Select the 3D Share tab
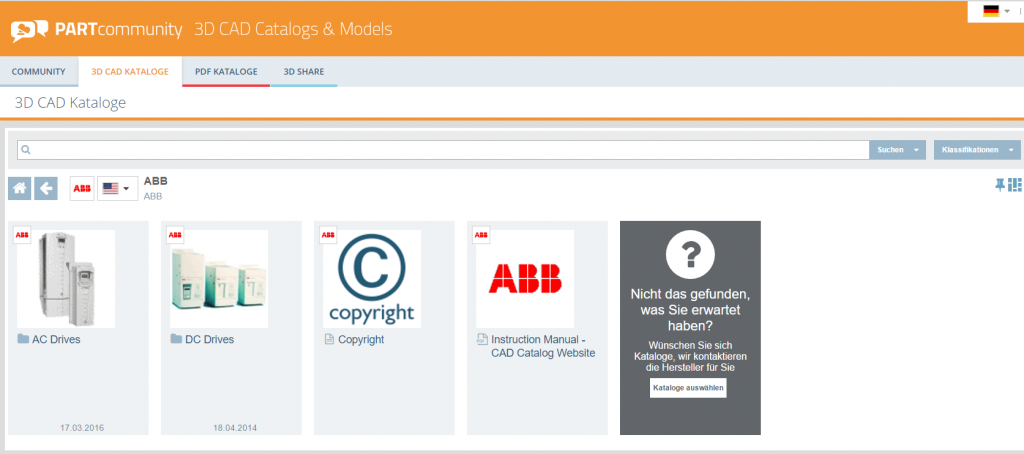This screenshot has width=1024, height=454. [x=303, y=71]
